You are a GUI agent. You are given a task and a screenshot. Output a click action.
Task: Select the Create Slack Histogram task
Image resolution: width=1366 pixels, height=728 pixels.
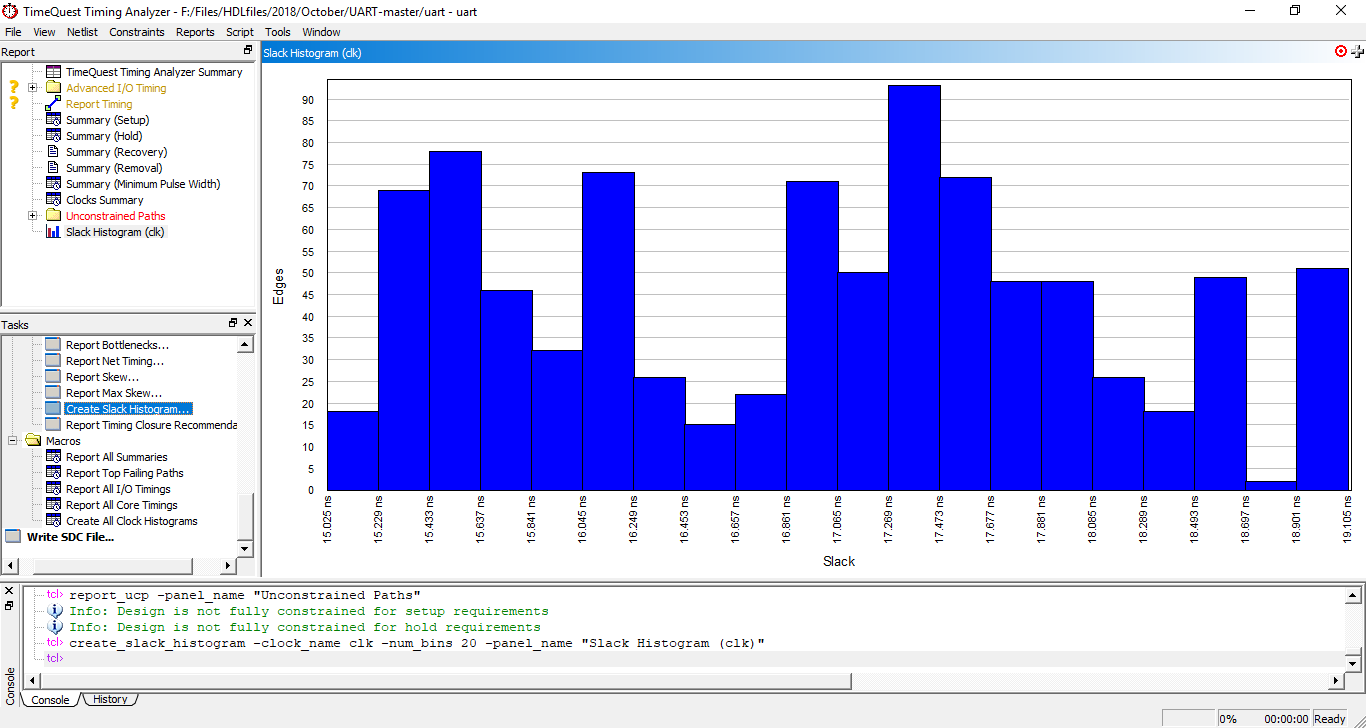(128, 409)
